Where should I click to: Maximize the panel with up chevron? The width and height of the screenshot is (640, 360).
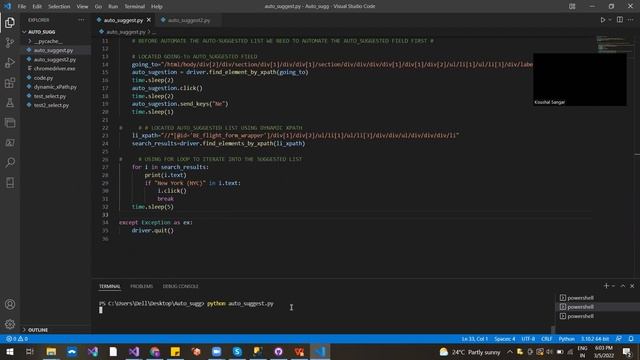(623, 286)
